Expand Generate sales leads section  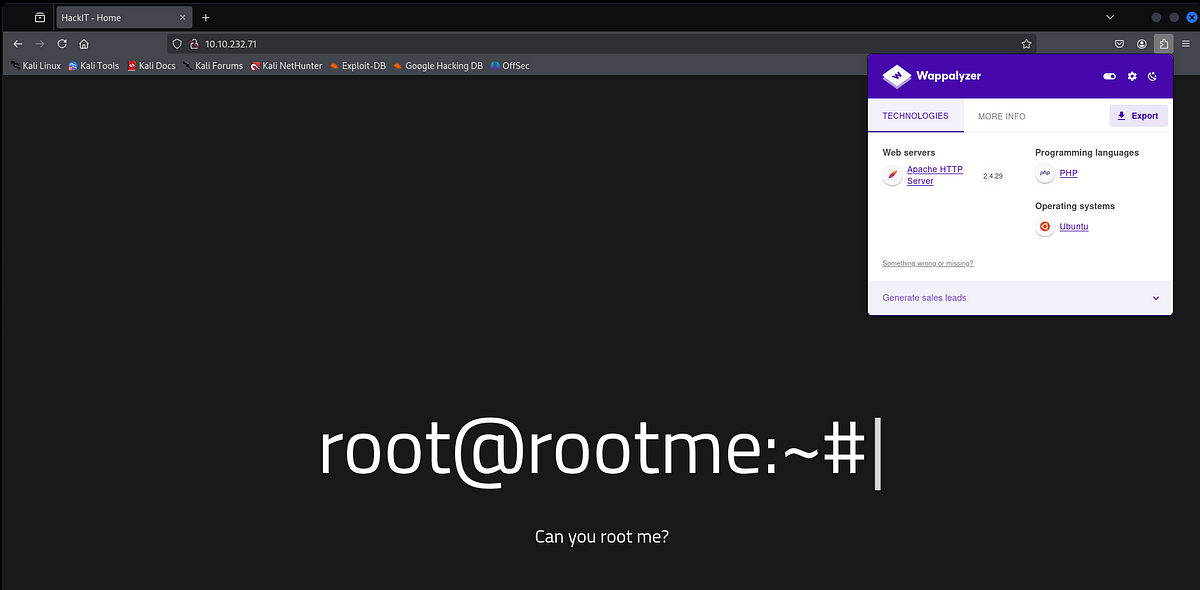click(1020, 298)
